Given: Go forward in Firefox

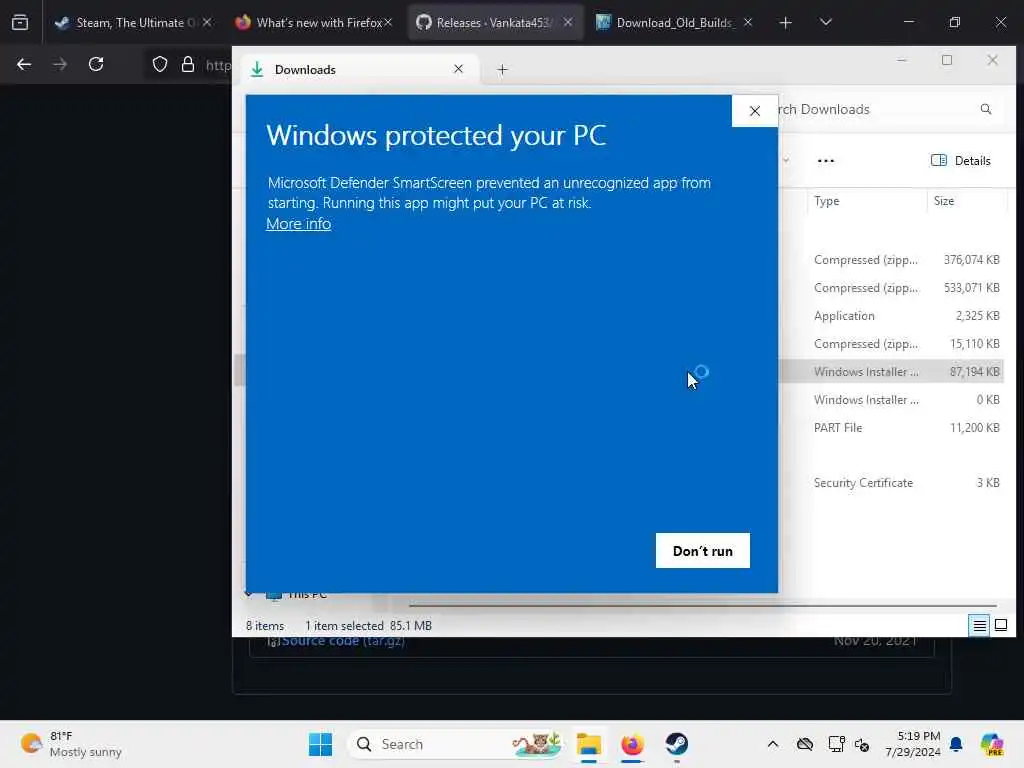Looking at the screenshot, I should click(x=59, y=64).
